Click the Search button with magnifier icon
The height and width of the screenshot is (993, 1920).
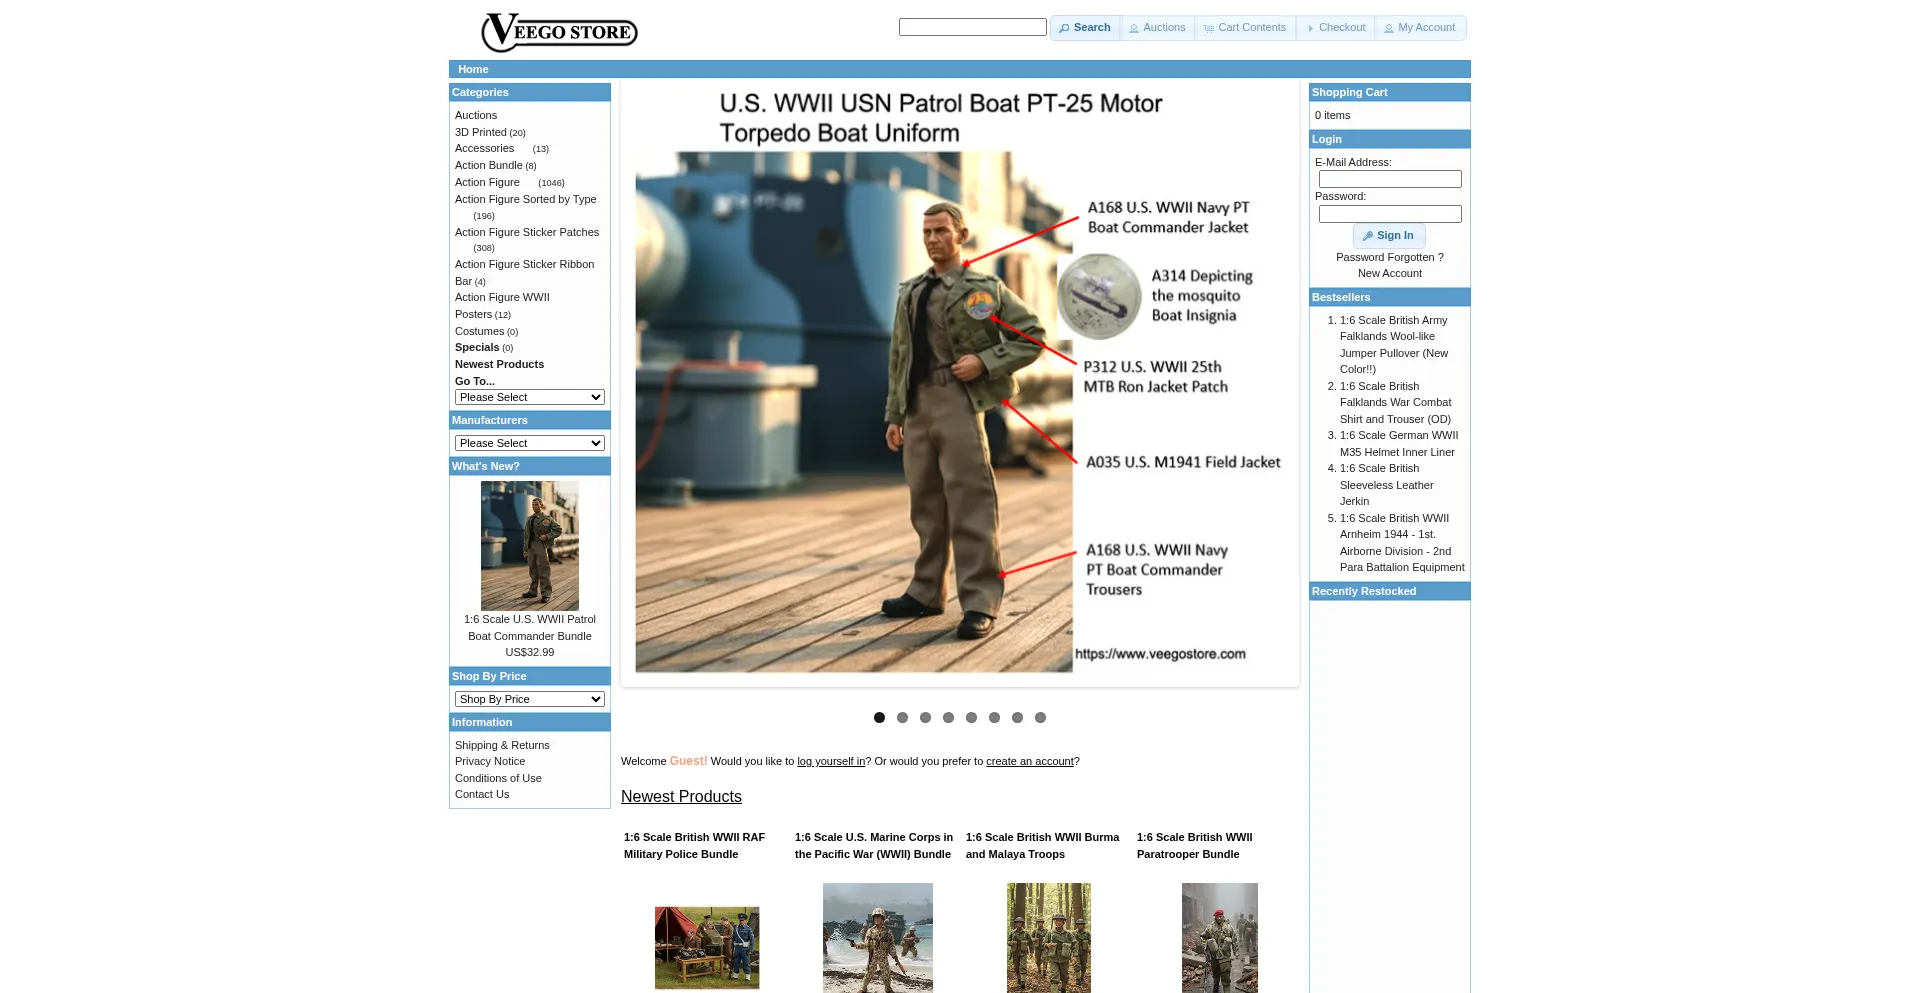coord(1085,28)
